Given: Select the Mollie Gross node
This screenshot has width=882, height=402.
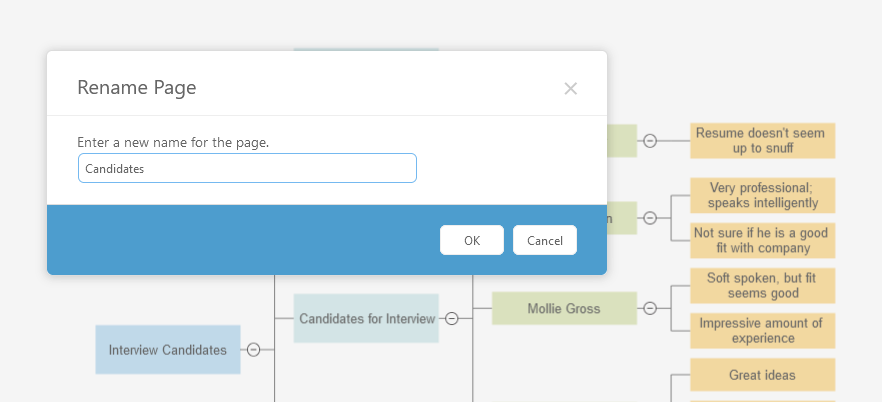Looking at the screenshot, I should click(564, 309).
